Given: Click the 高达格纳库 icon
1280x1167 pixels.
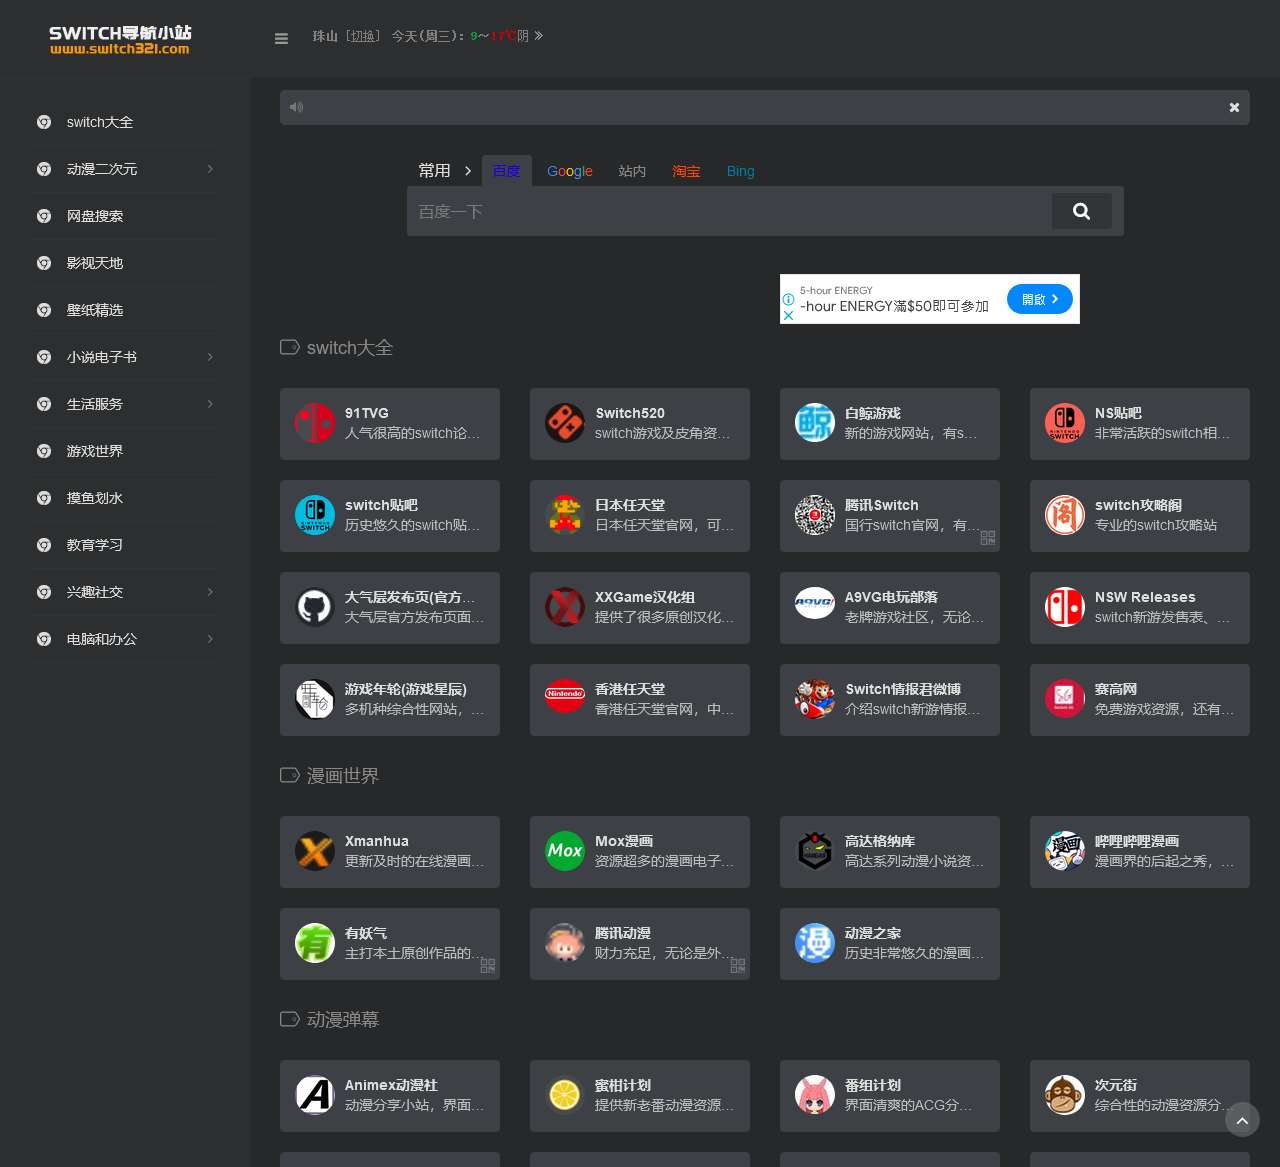Looking at the screenshot, I should pos(815,851).
